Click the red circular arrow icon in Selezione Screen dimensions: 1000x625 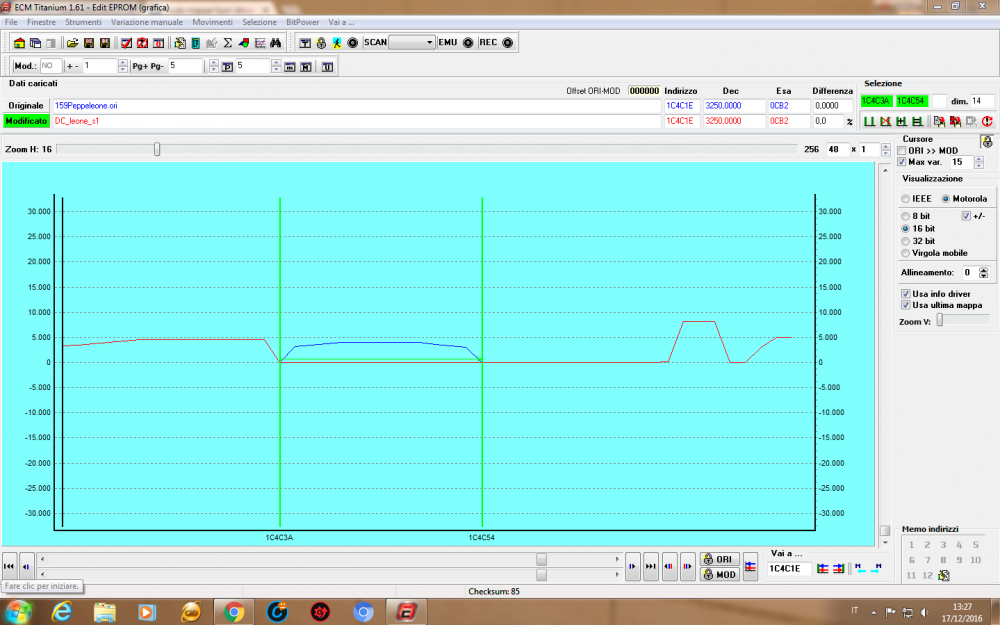click(987, 121)
